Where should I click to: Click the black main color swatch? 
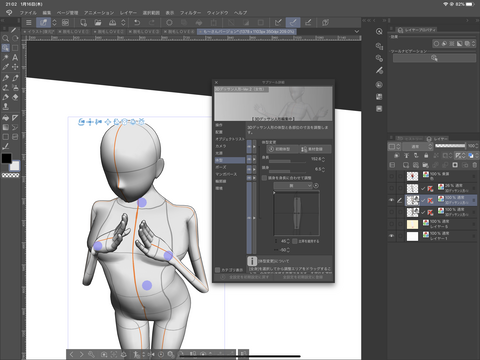6,158
